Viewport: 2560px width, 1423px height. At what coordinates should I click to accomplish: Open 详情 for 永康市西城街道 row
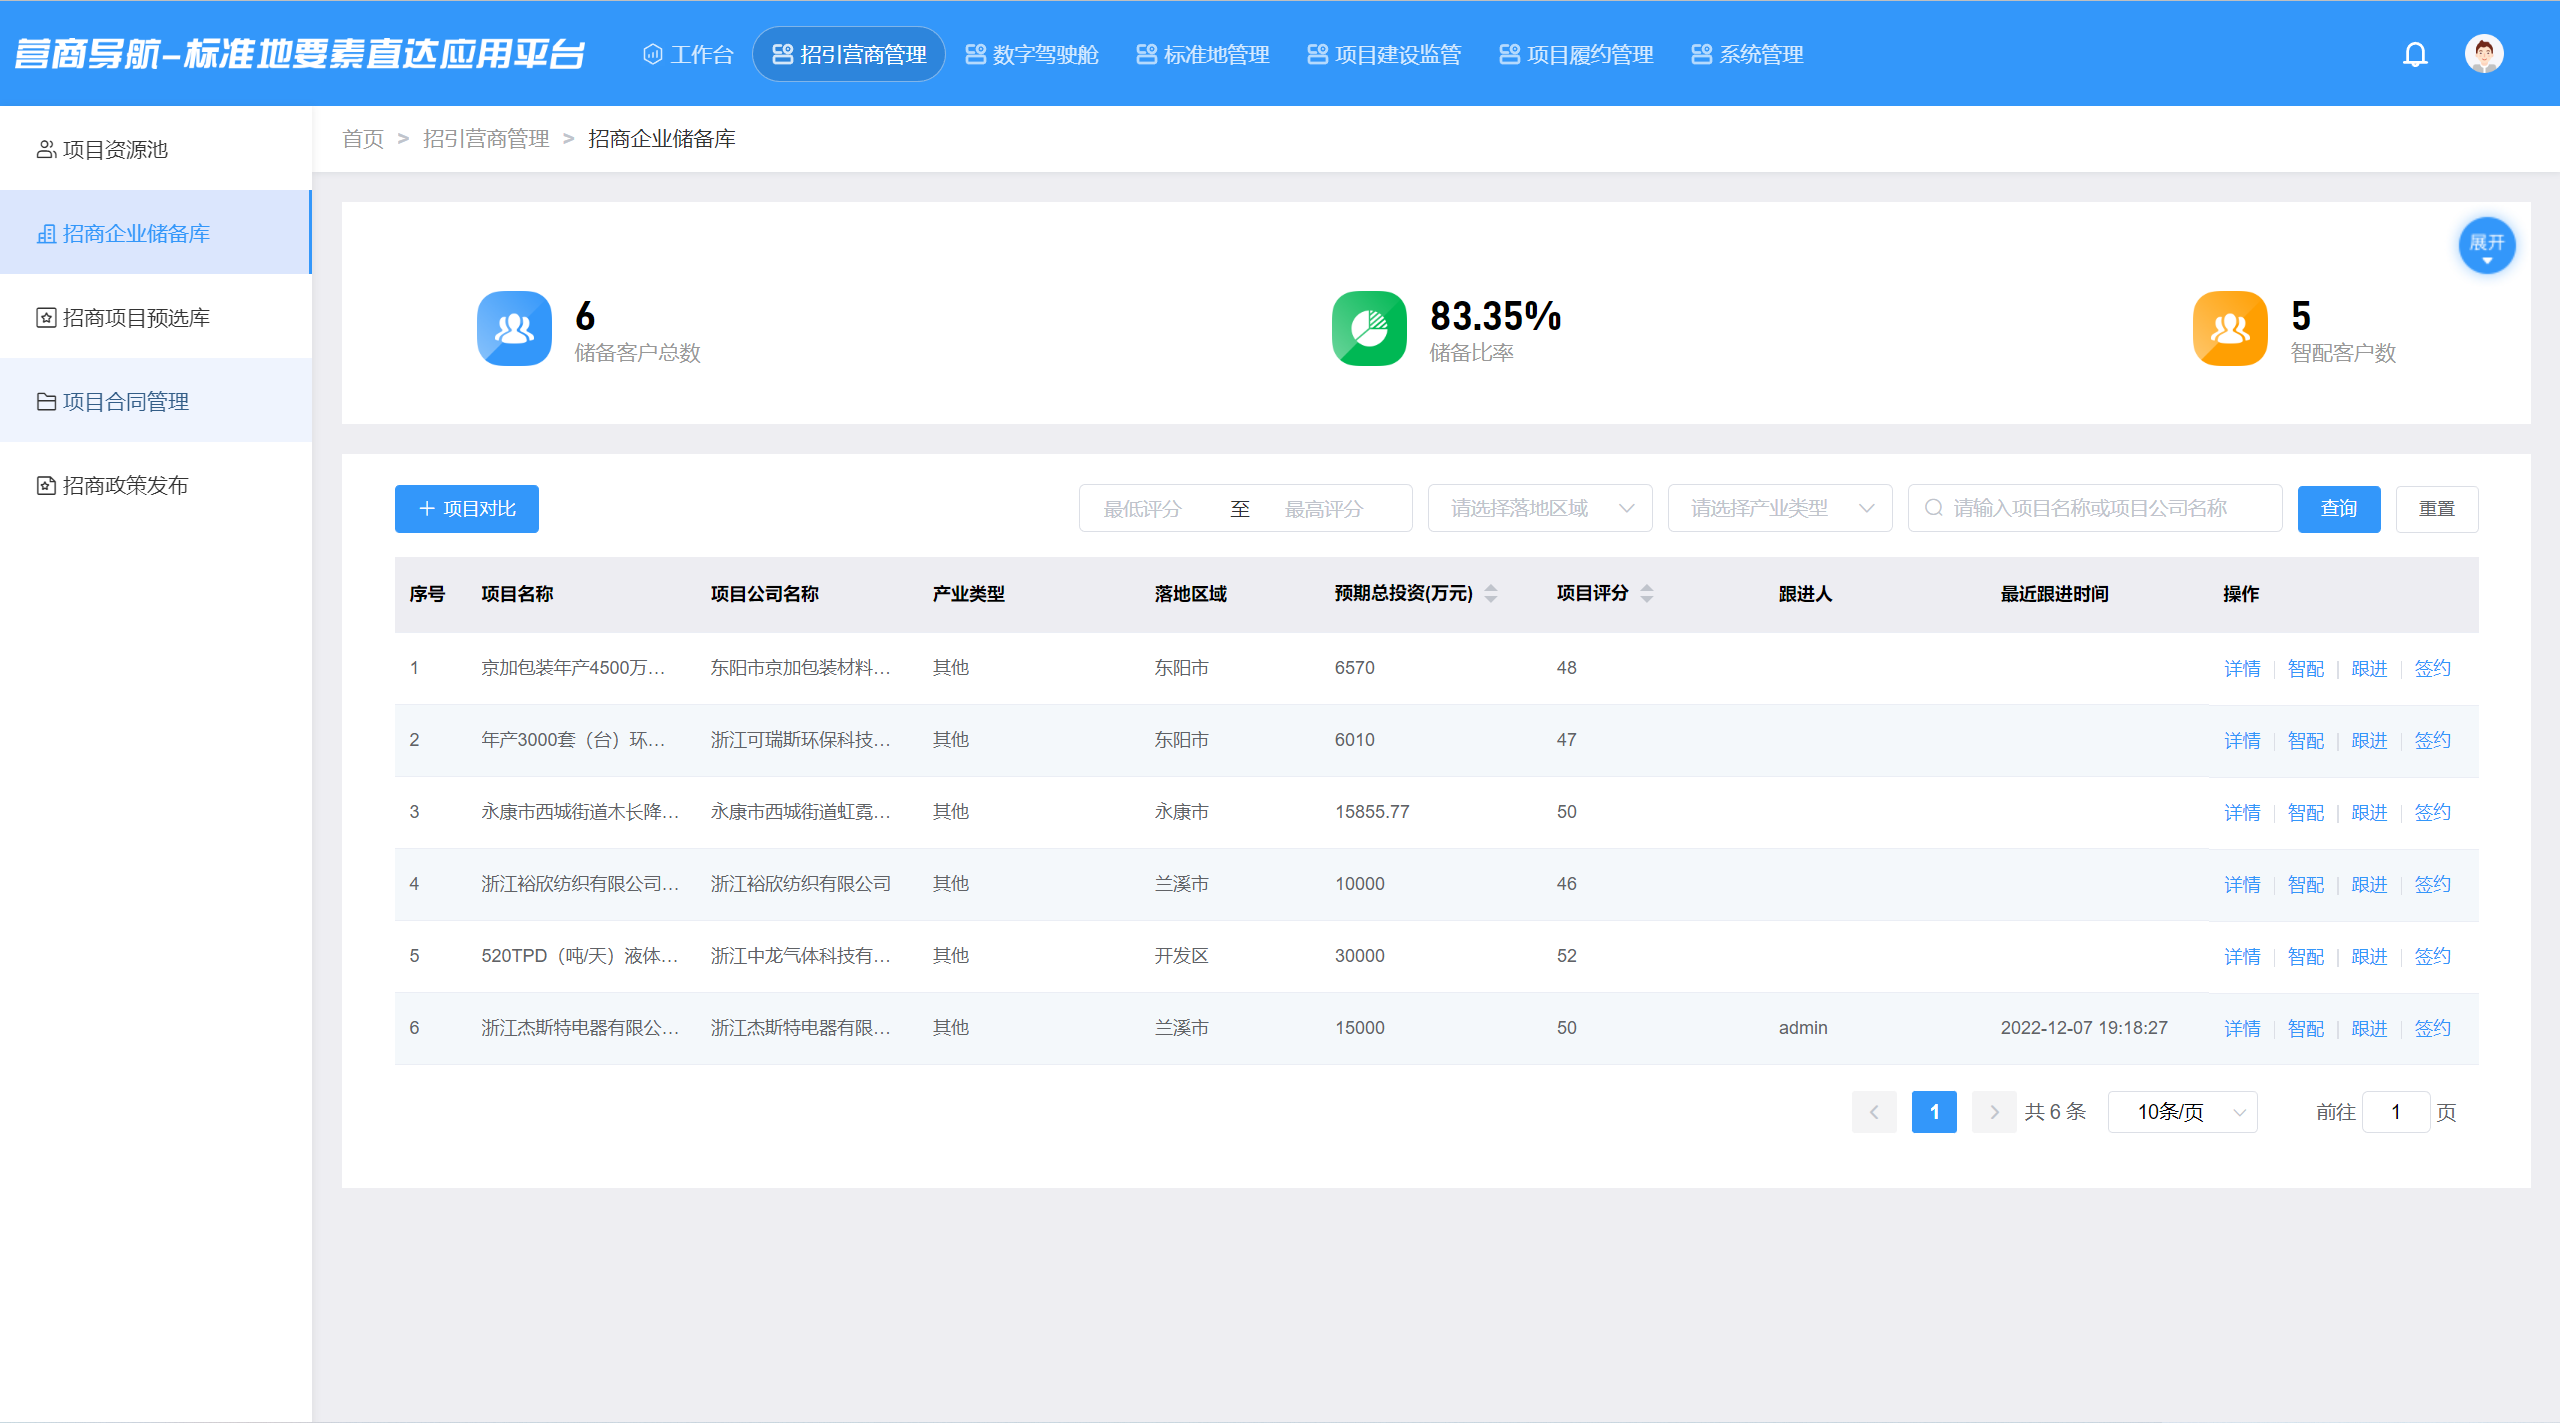2242,813
